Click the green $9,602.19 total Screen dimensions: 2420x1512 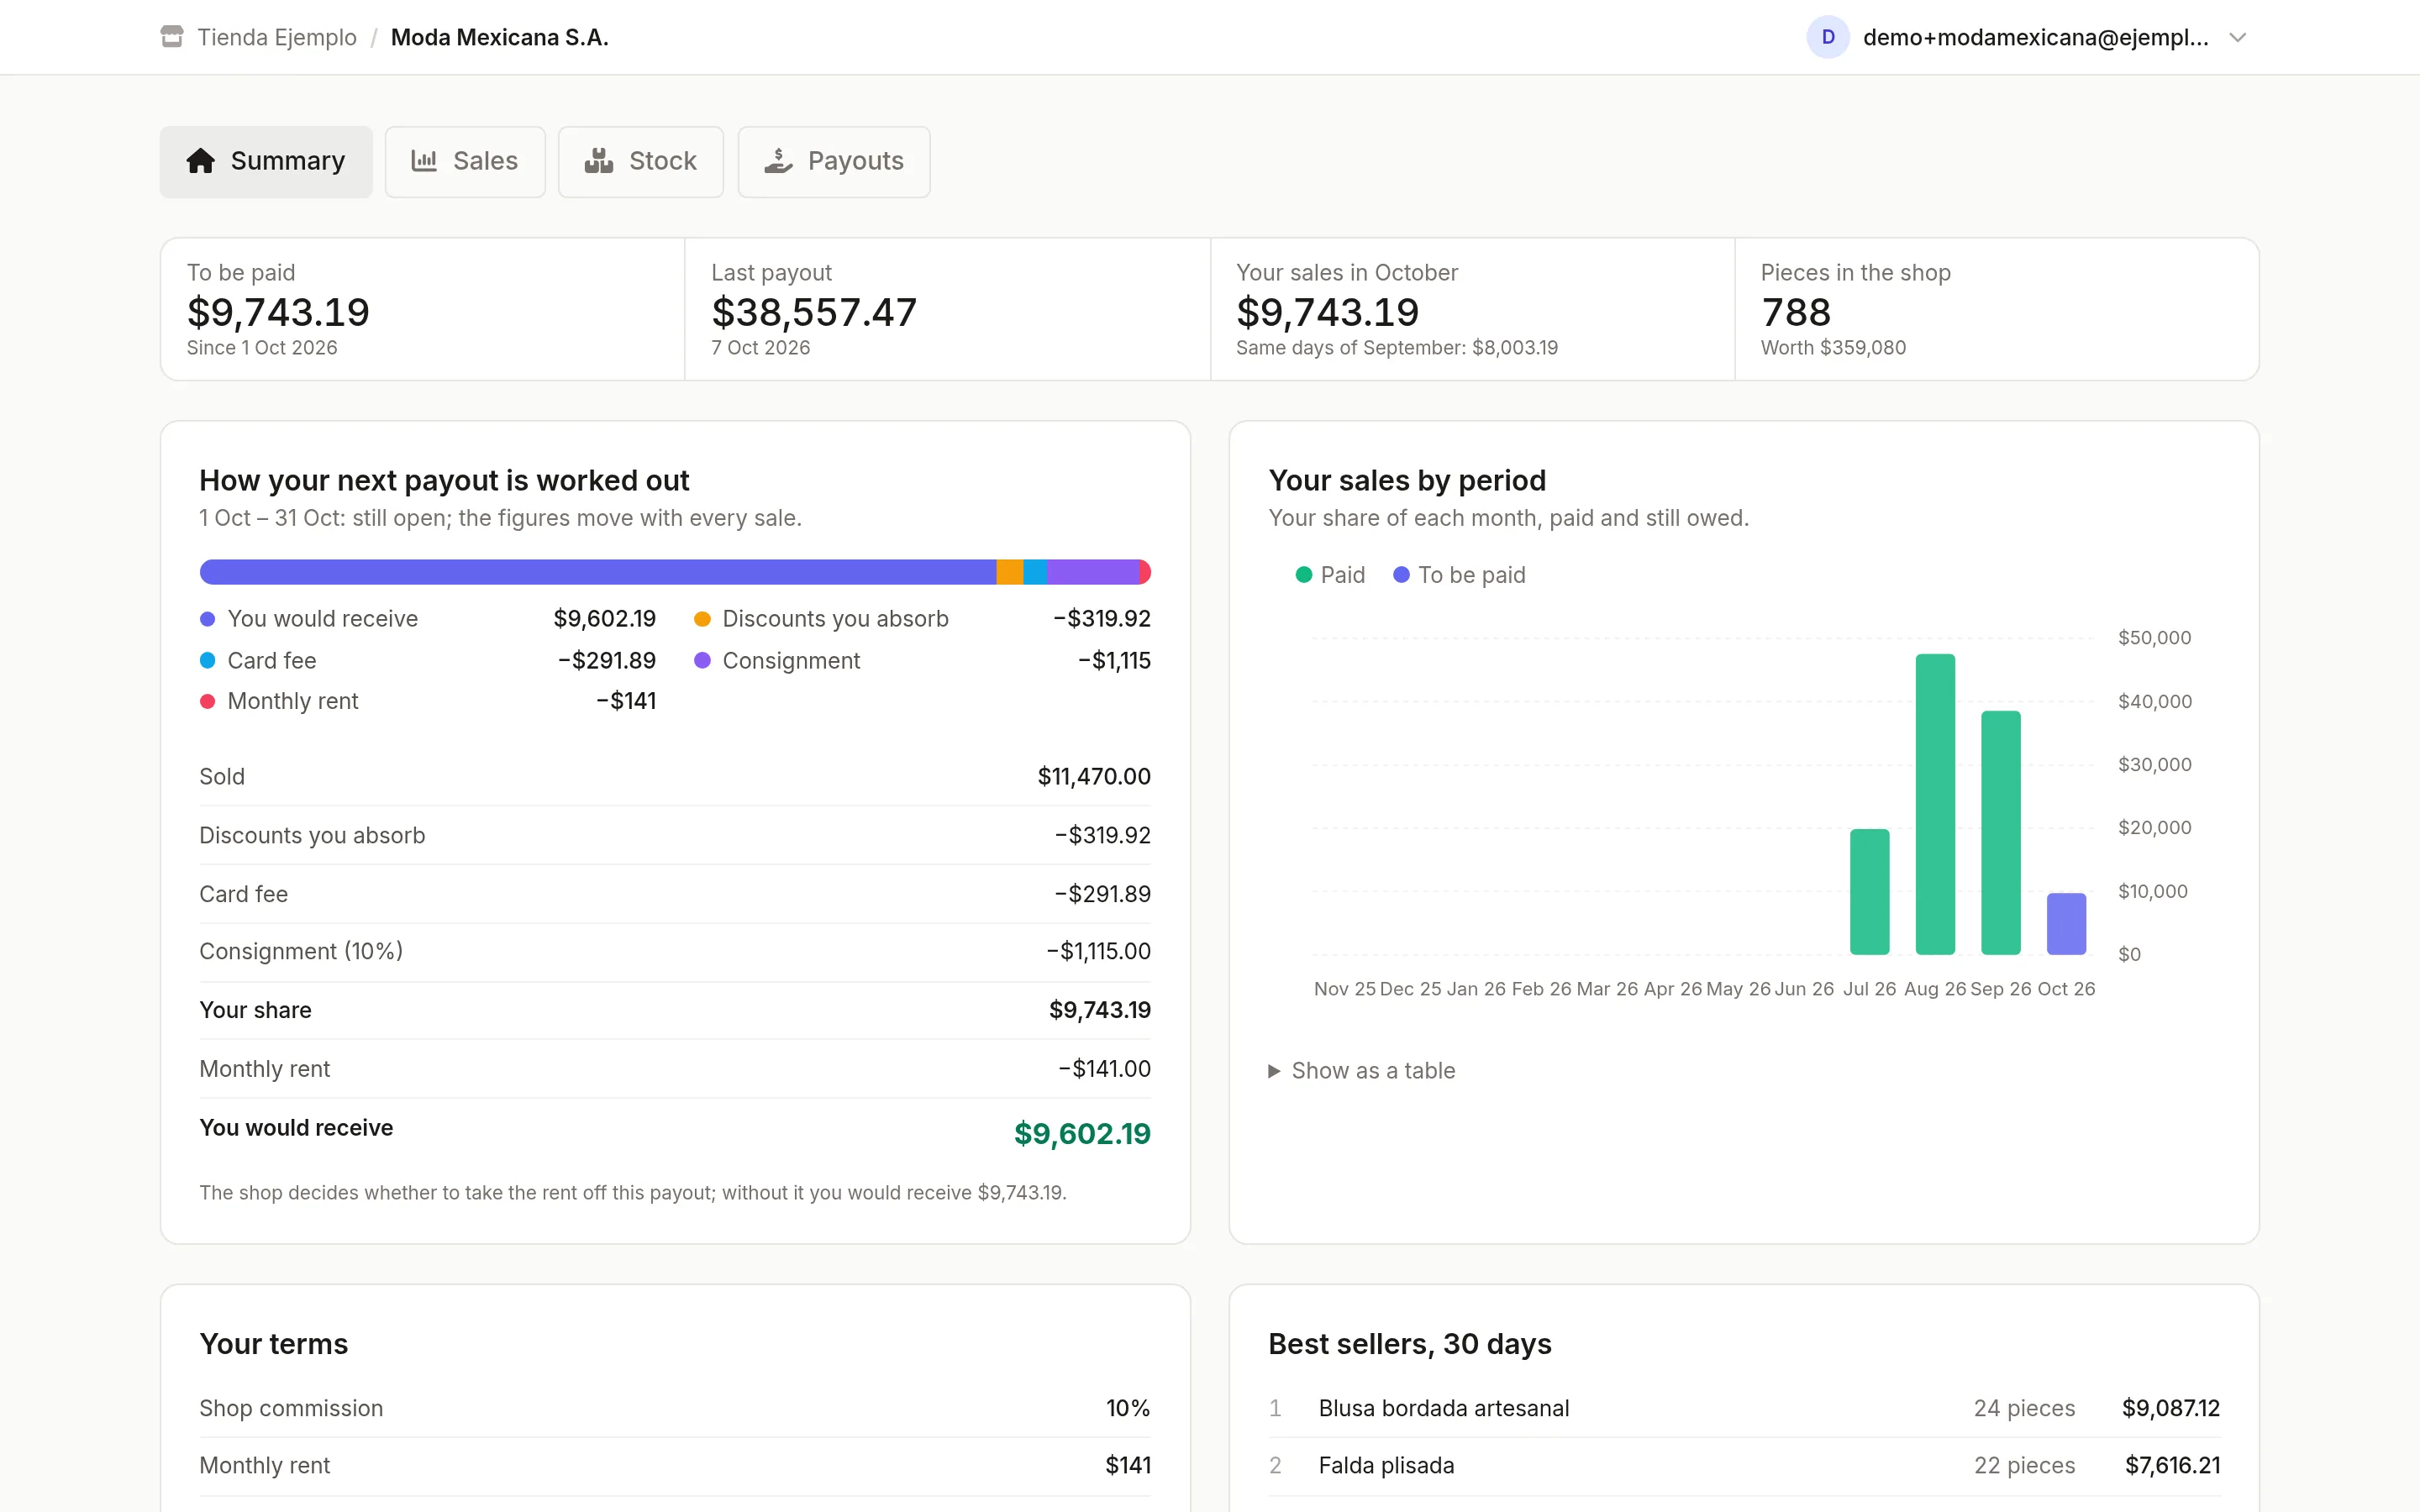[1082, 1133]
